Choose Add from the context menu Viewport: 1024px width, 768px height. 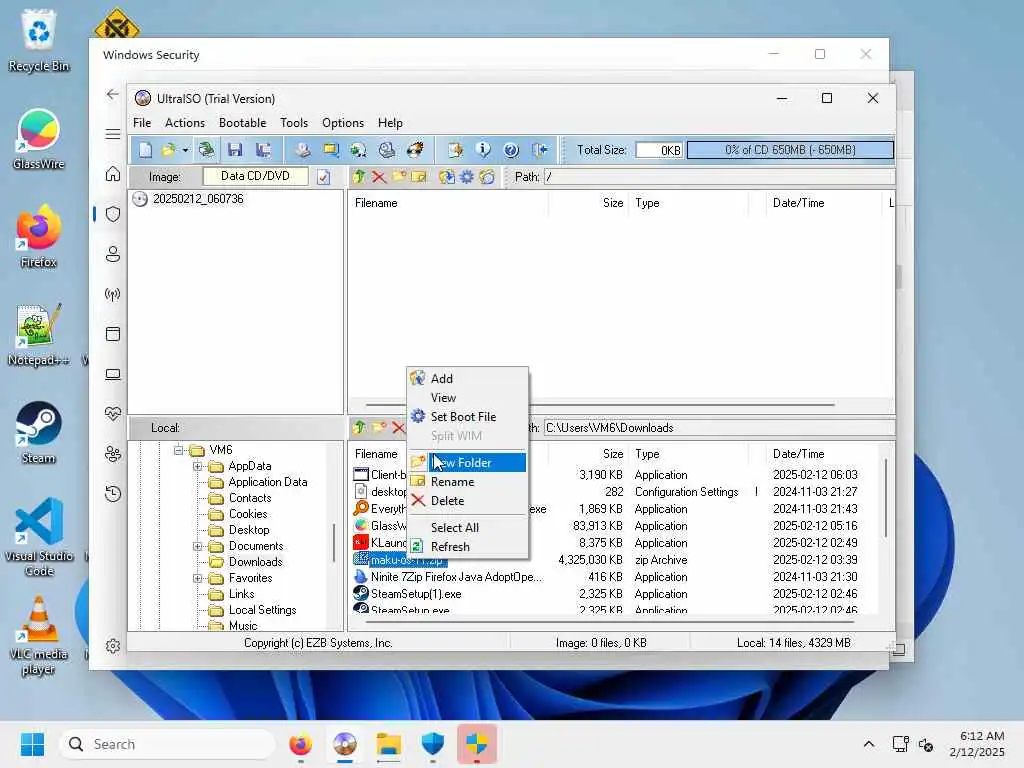[468, 379]
